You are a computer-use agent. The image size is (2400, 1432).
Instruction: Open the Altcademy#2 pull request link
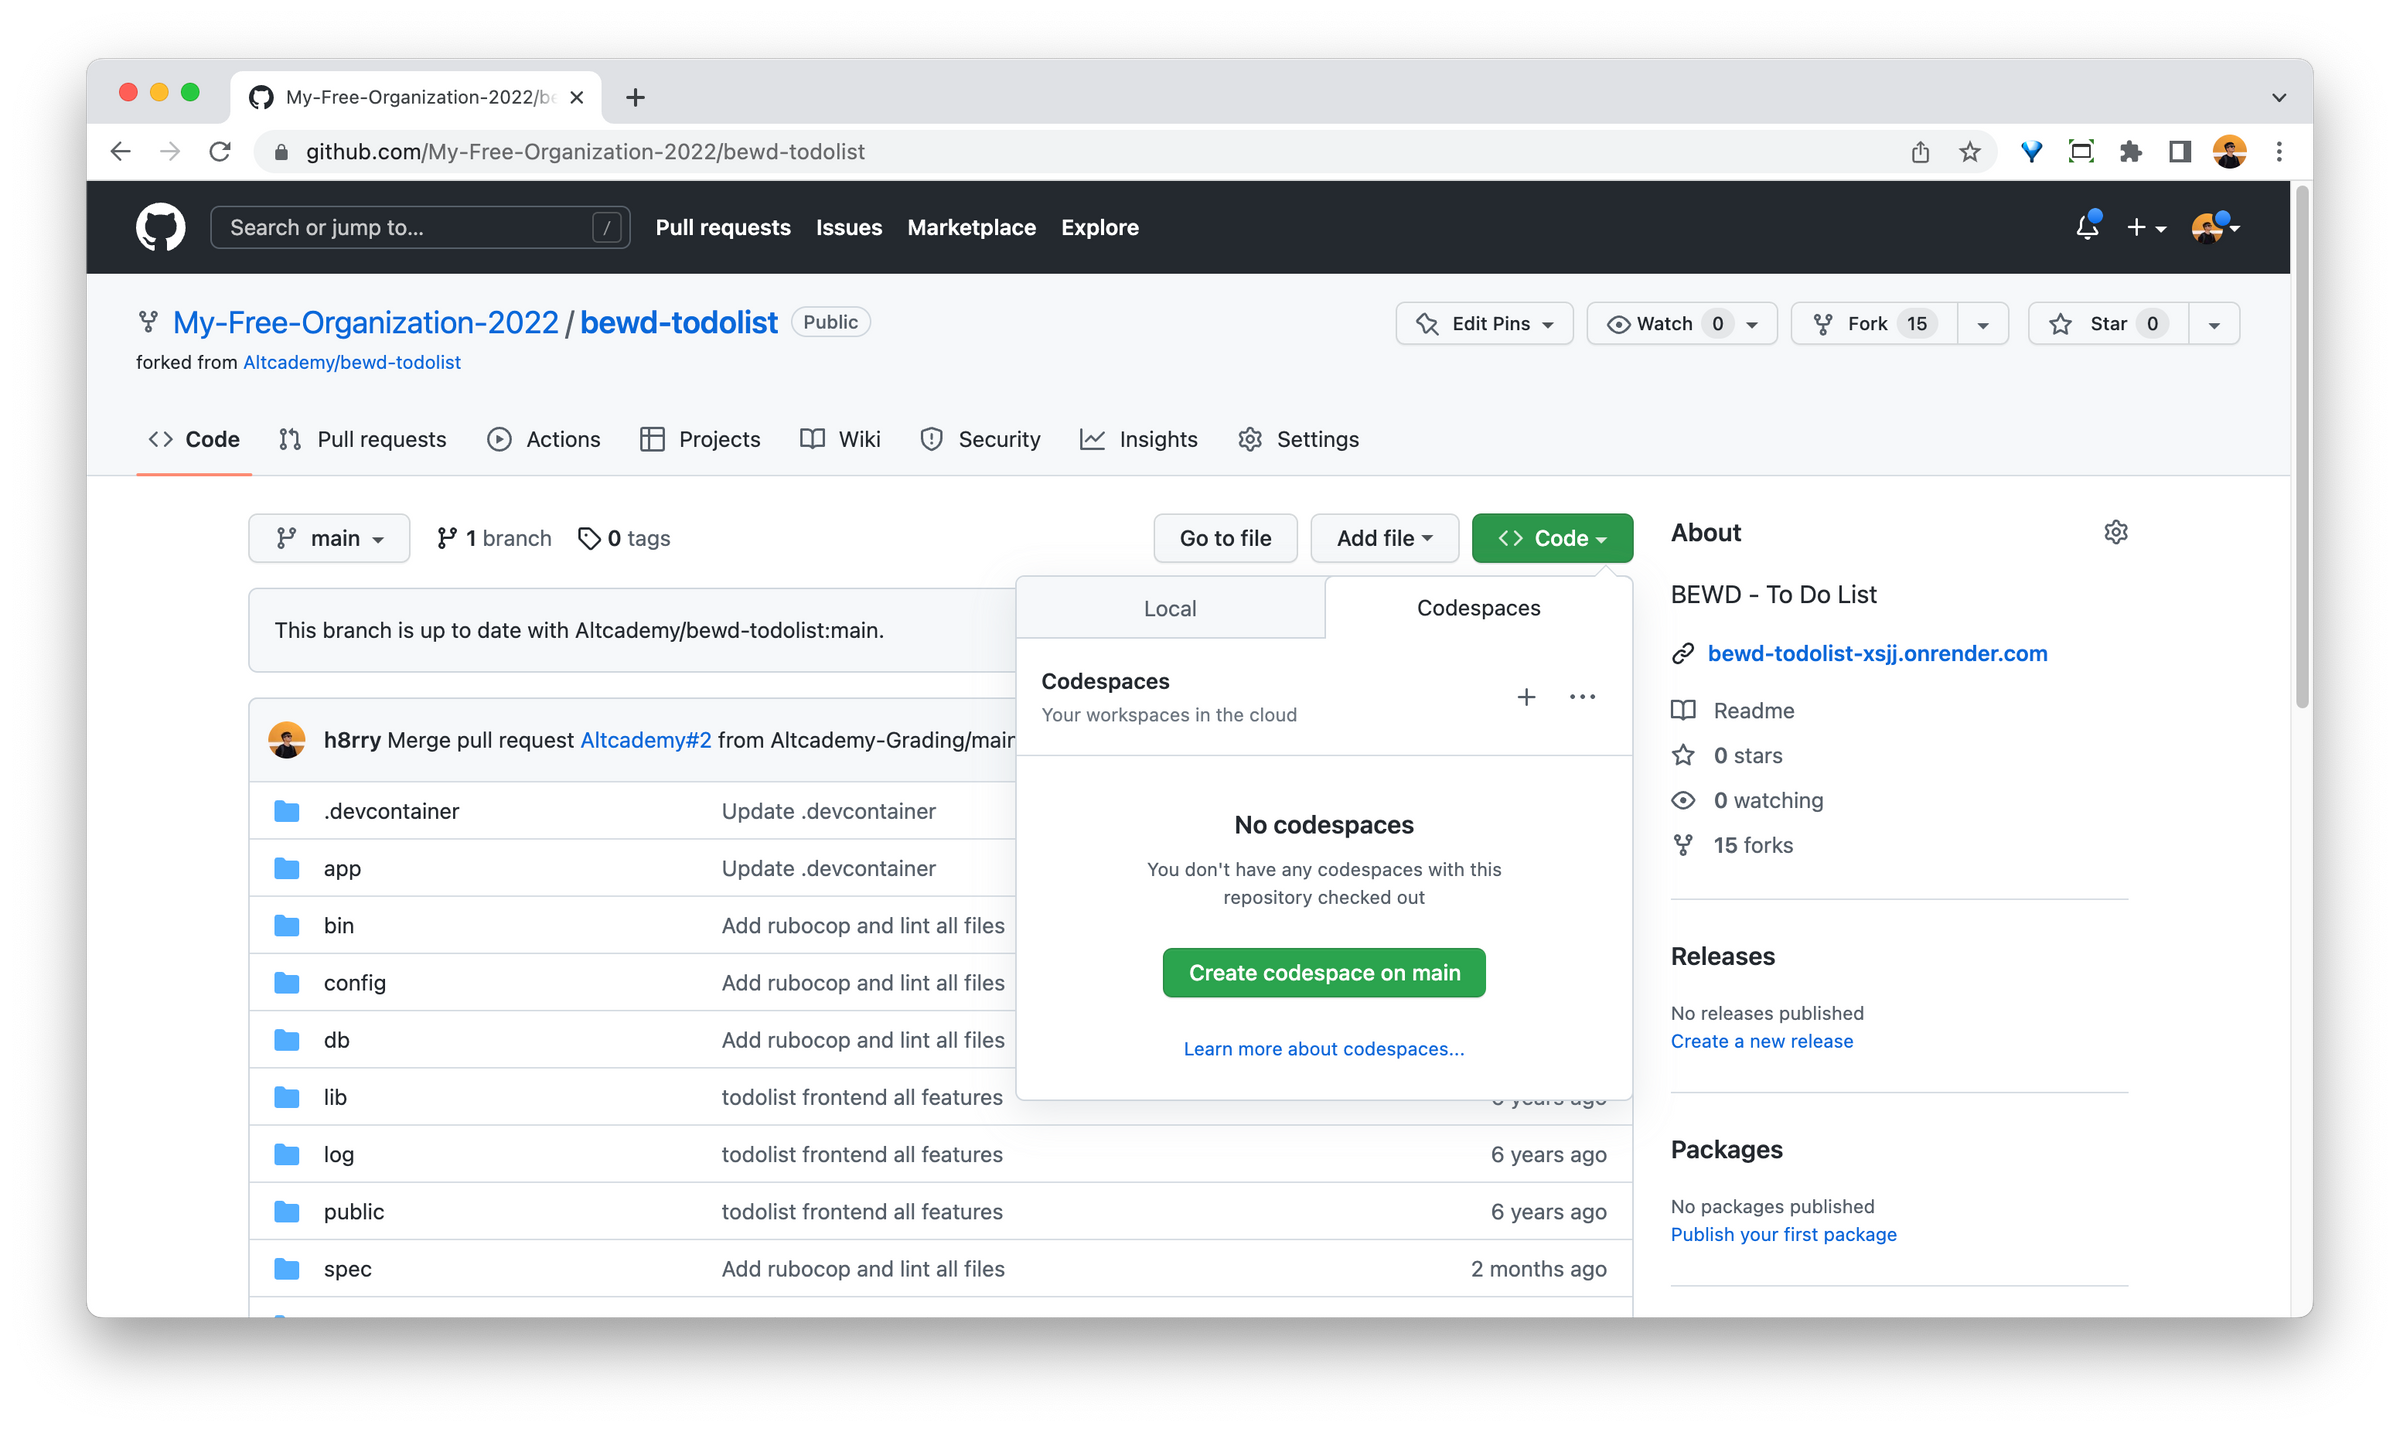[x=646, y=740]
